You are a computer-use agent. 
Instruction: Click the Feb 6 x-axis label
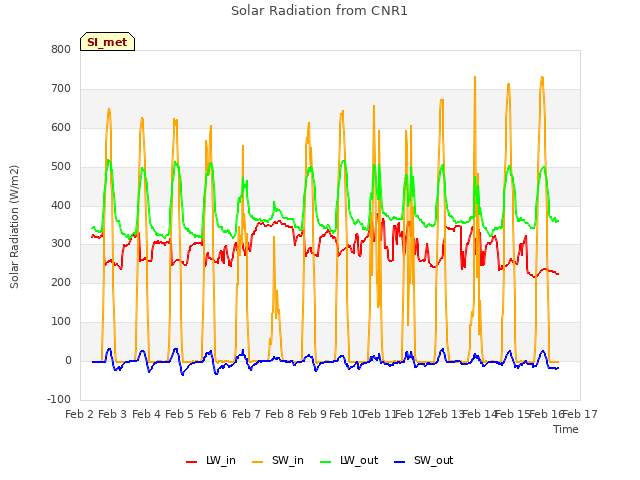tap(212, 414)
